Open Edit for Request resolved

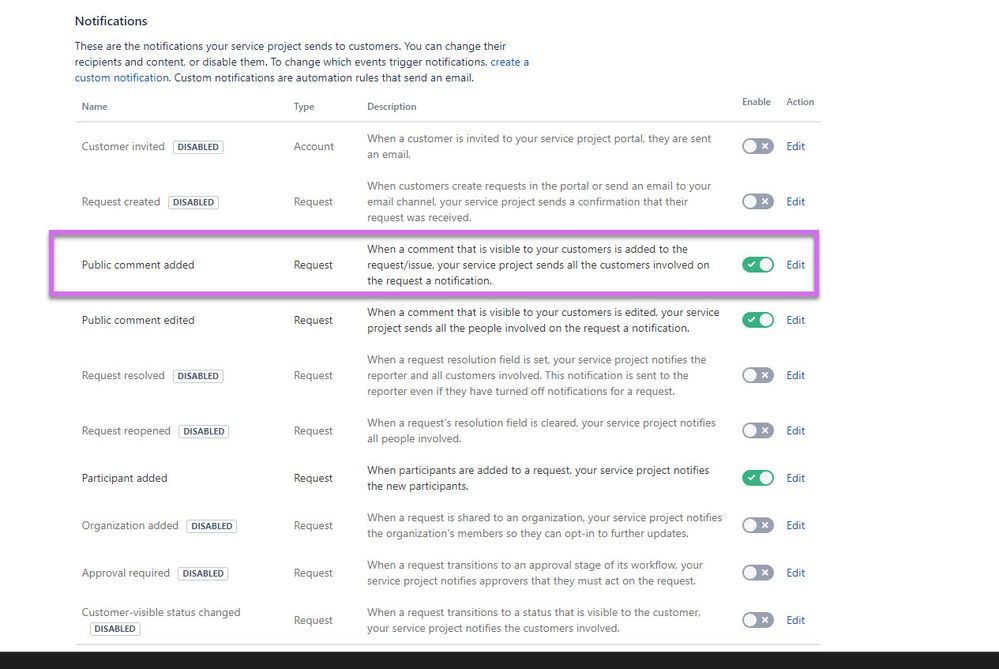click(795, 375)
